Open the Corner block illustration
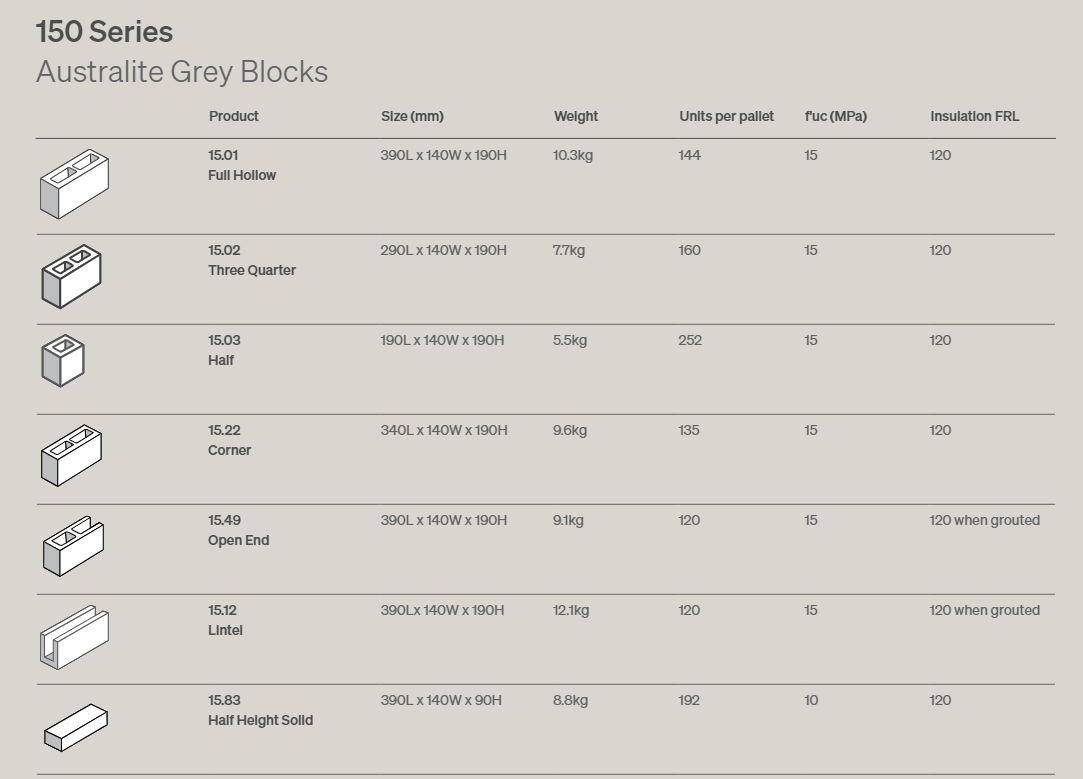 click(x=71, y=455)
